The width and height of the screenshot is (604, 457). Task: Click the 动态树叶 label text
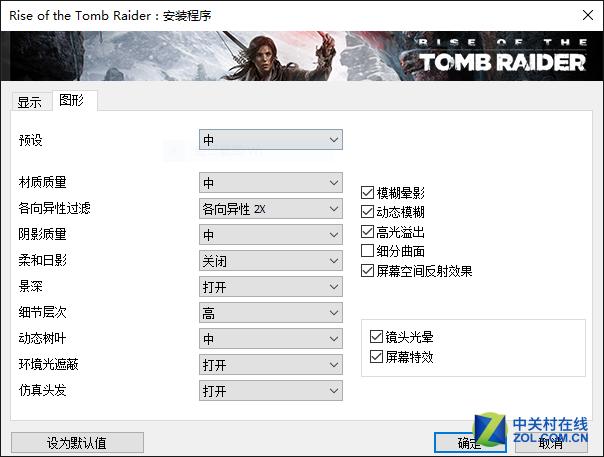42,338
